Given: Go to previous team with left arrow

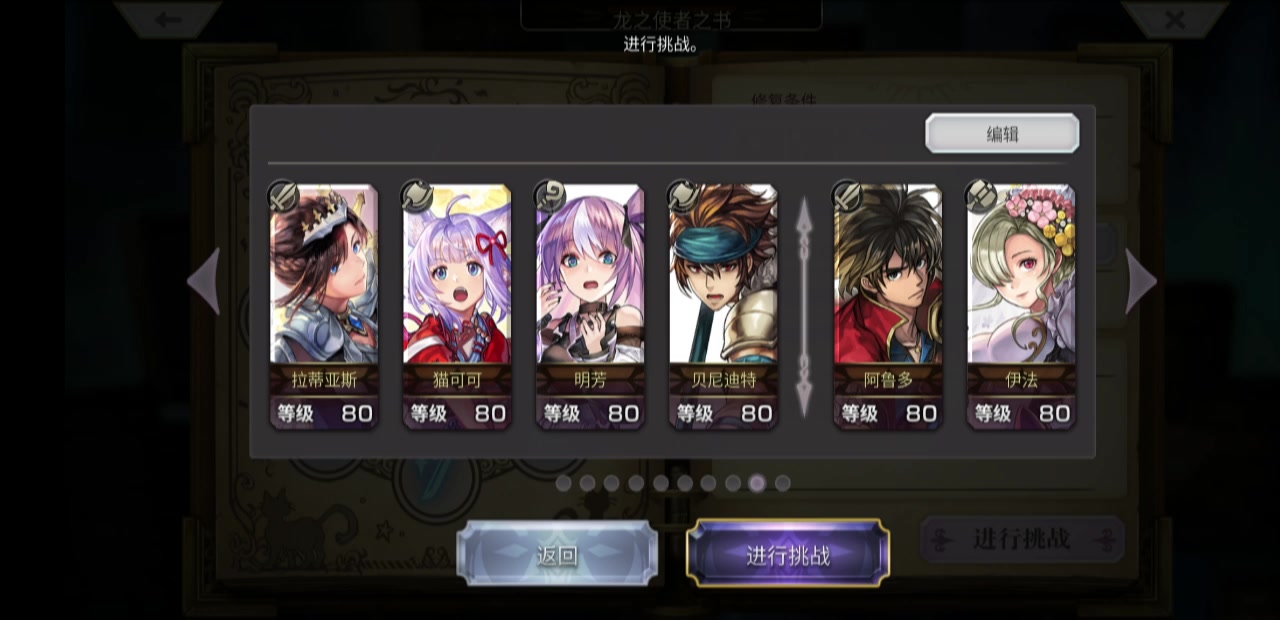Looking at the screenshot, I should [203, 282].
